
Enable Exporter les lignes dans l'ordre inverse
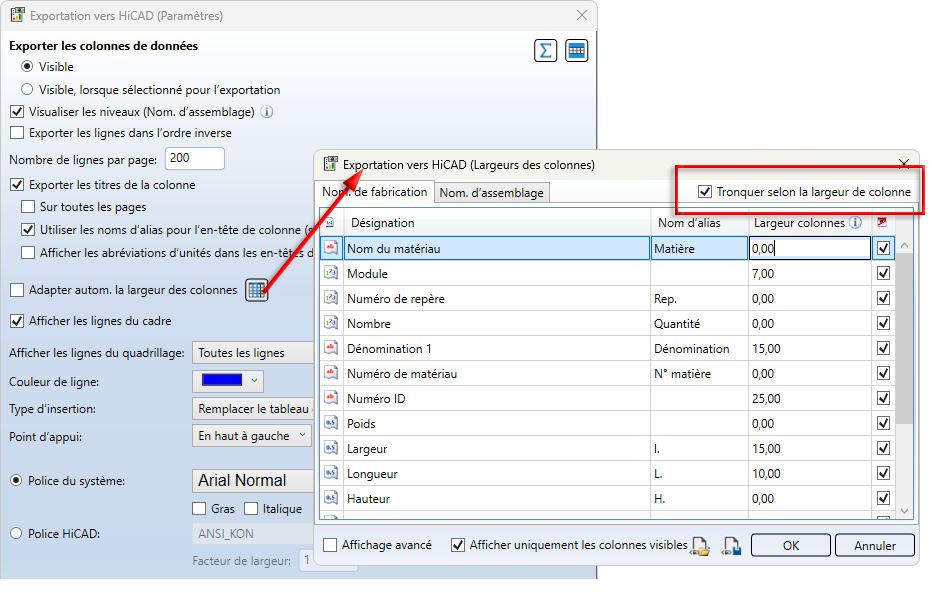(x=17, y=133)
